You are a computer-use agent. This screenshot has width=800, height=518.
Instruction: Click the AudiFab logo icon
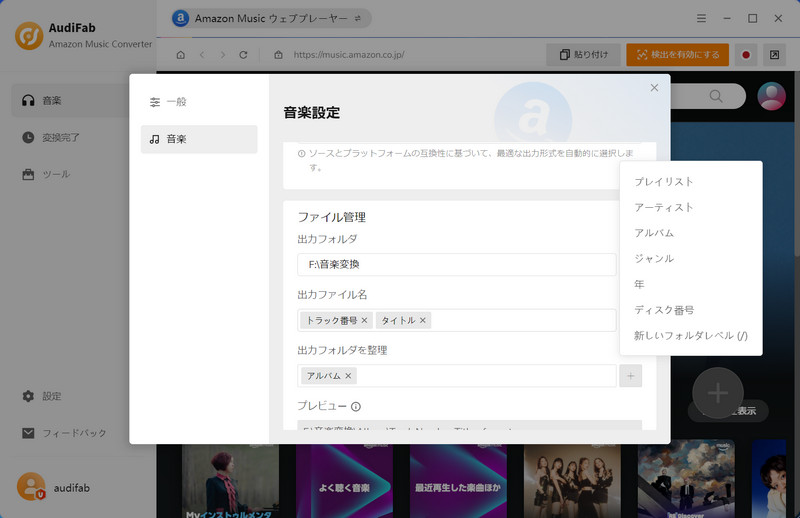29,35
